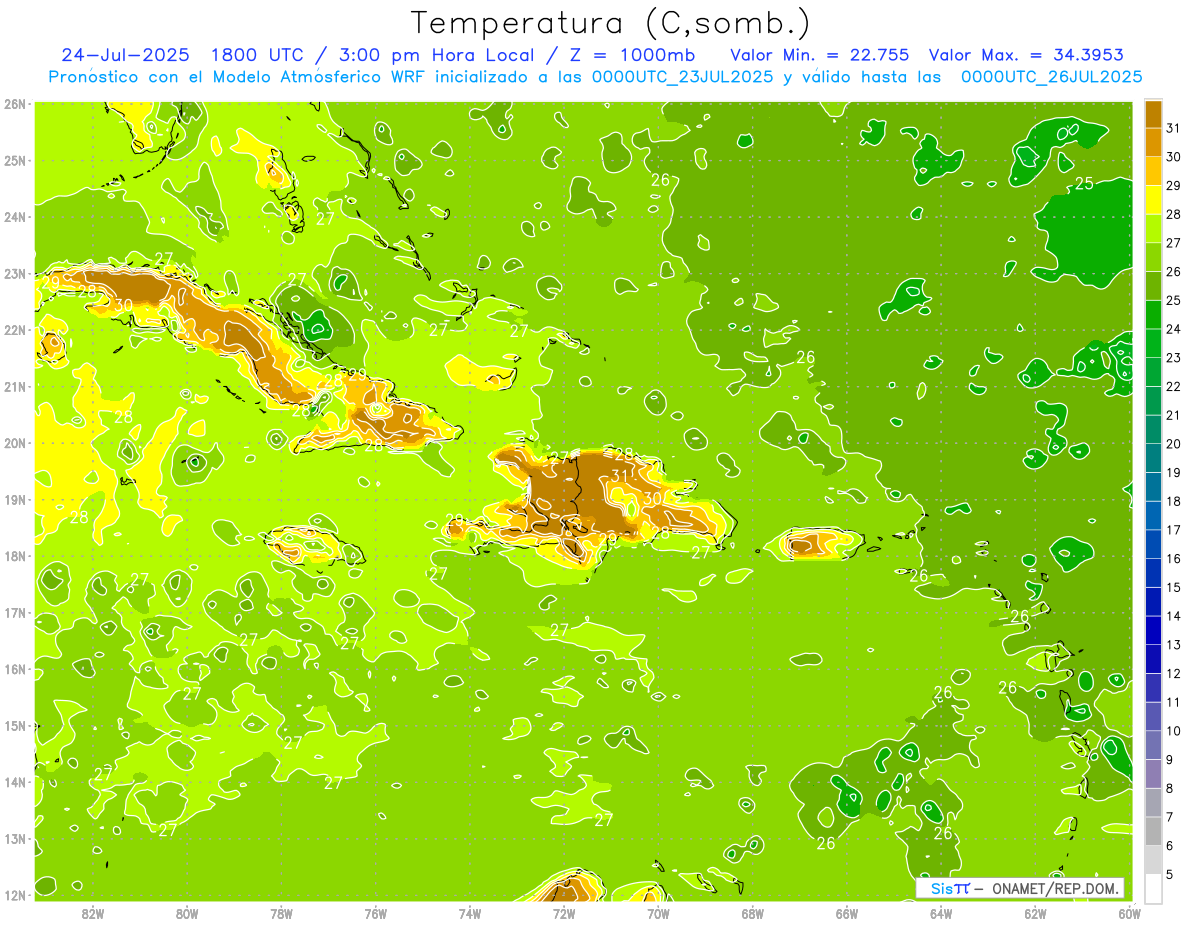Click the "68W" longitude axis label

tap(752, 913)
